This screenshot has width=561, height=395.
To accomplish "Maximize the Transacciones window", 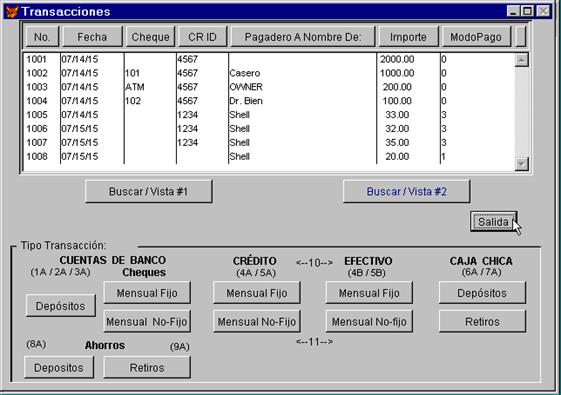I will point(527,11).
